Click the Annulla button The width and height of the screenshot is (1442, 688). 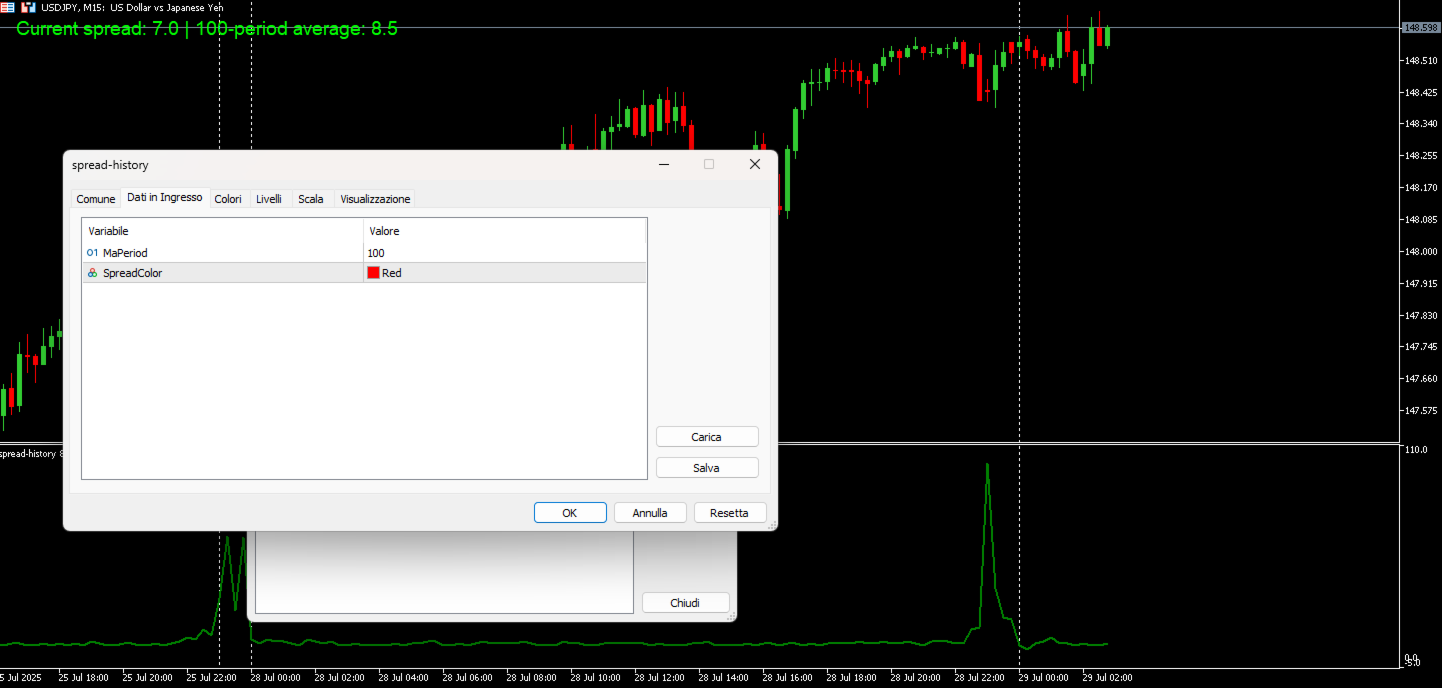tap(650, 513)
